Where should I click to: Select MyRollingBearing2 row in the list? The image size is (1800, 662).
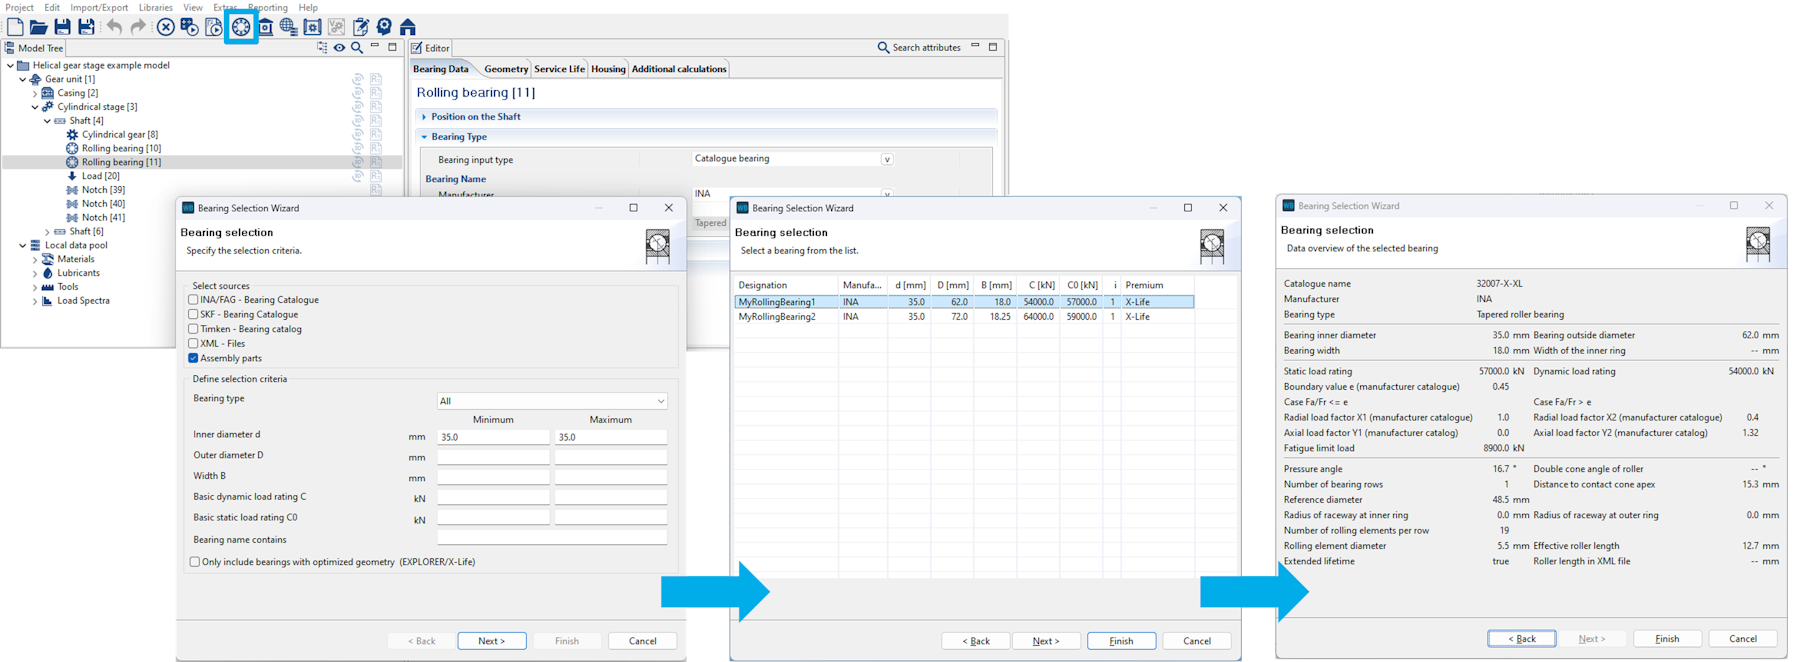pos(777,317)
